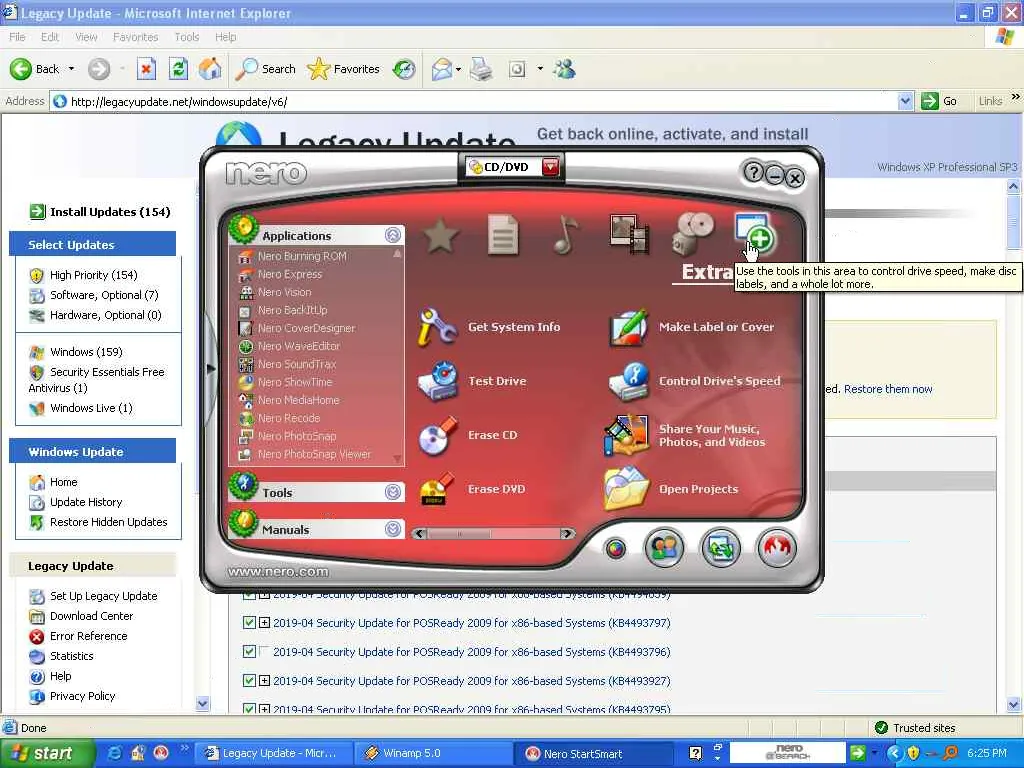
Task: Expand details for update KB4493797
Action: 264,622
